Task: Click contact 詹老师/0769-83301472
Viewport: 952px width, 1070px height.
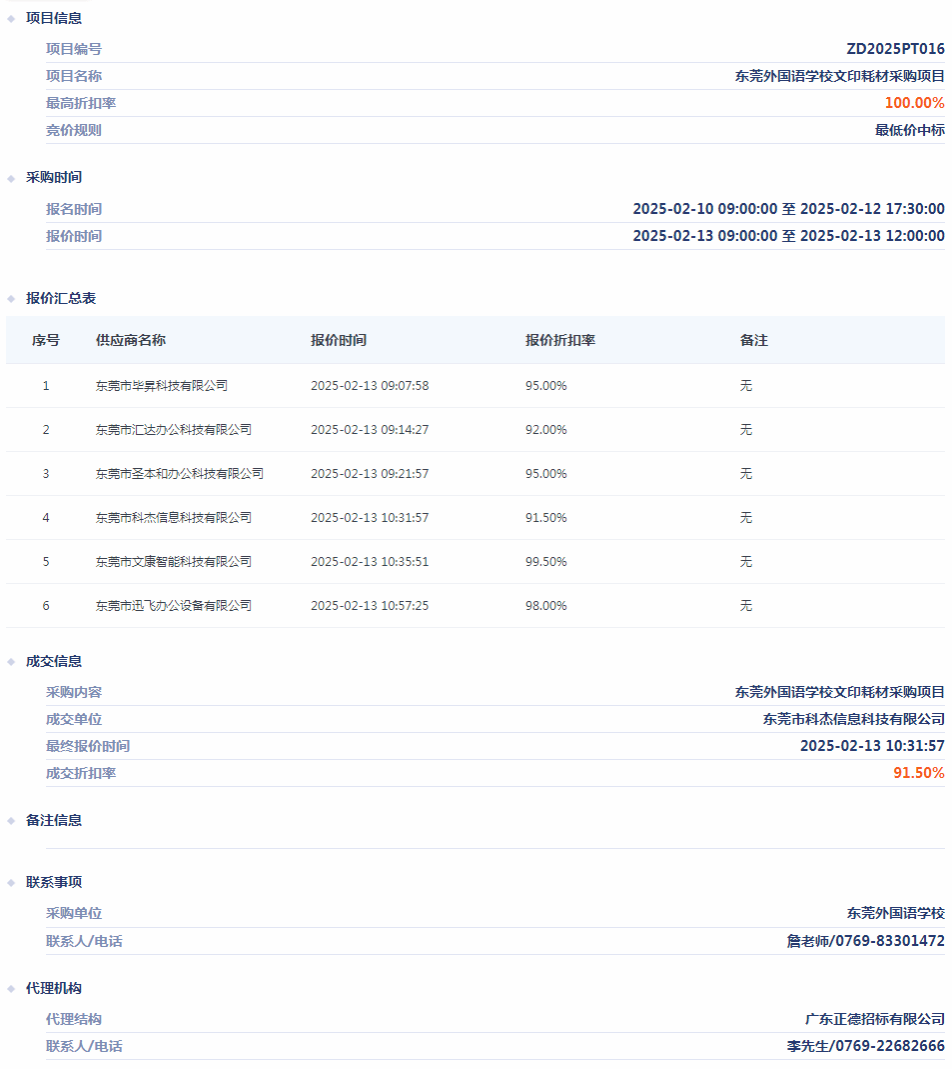Action: point(865,941)
